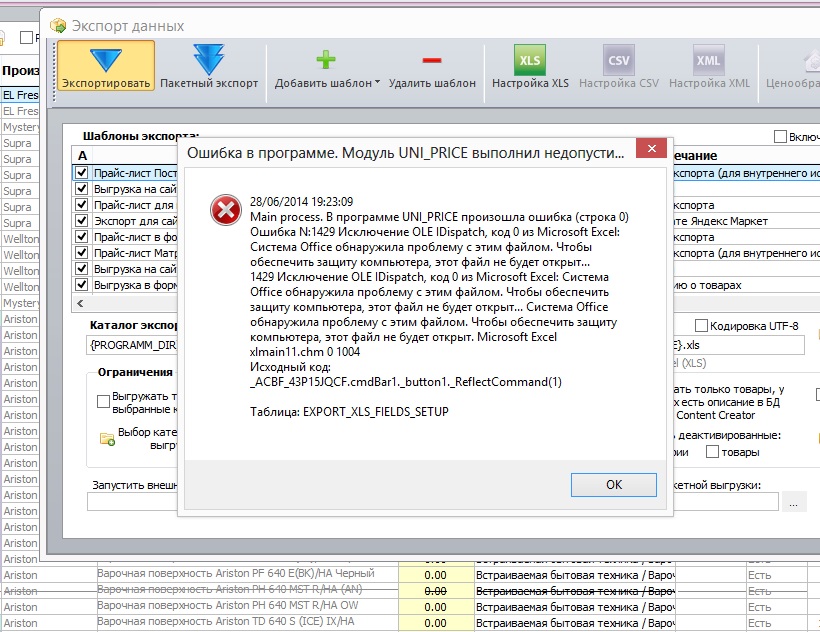This screenshot has width=820, height=632.
Task: Click the Экспортировать toolbar button
Action: click(x=106, y=66)
